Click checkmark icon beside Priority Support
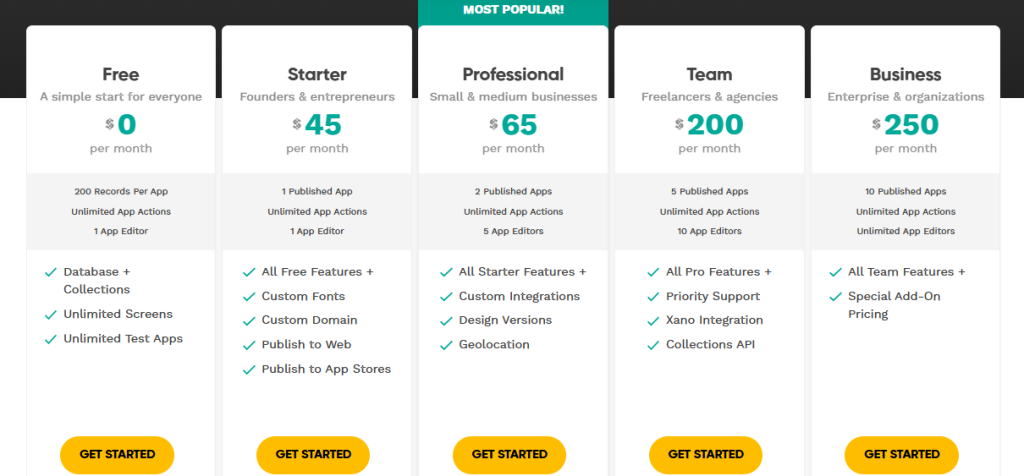This screenshot has height=476, width=1024. click(651, 297)
